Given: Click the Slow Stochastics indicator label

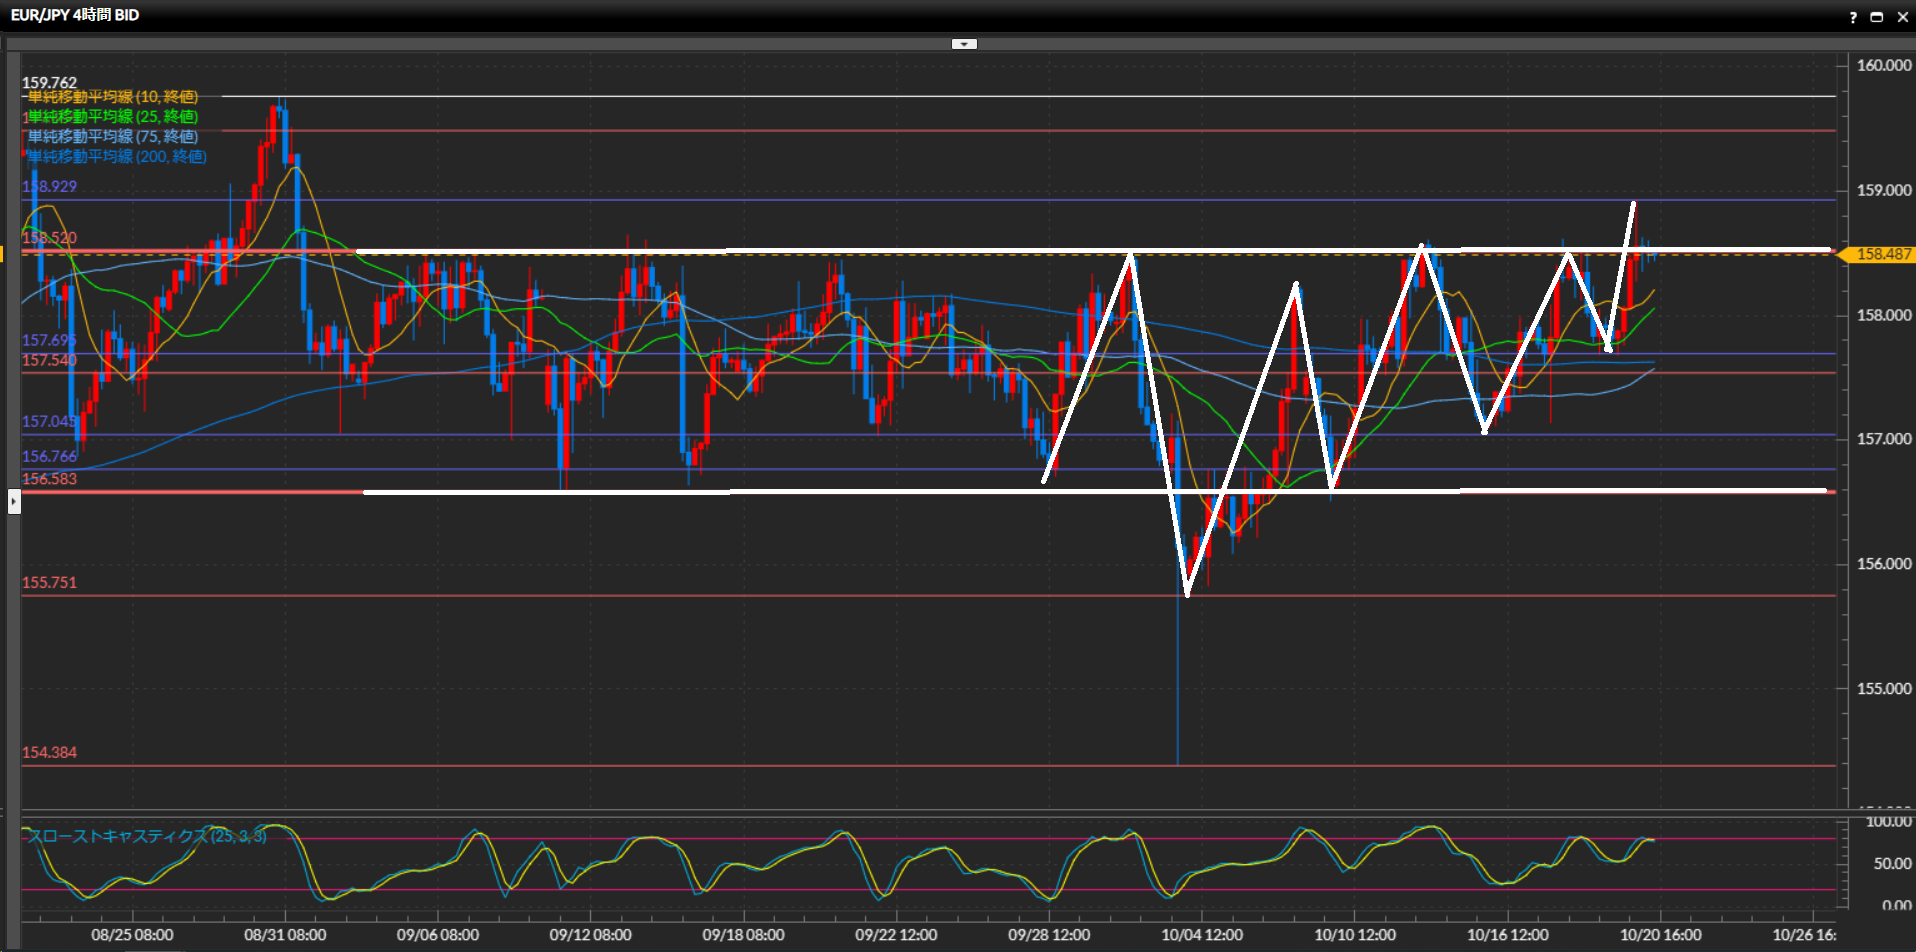Looking at the screenshot, I should click(x=146, y=836).
